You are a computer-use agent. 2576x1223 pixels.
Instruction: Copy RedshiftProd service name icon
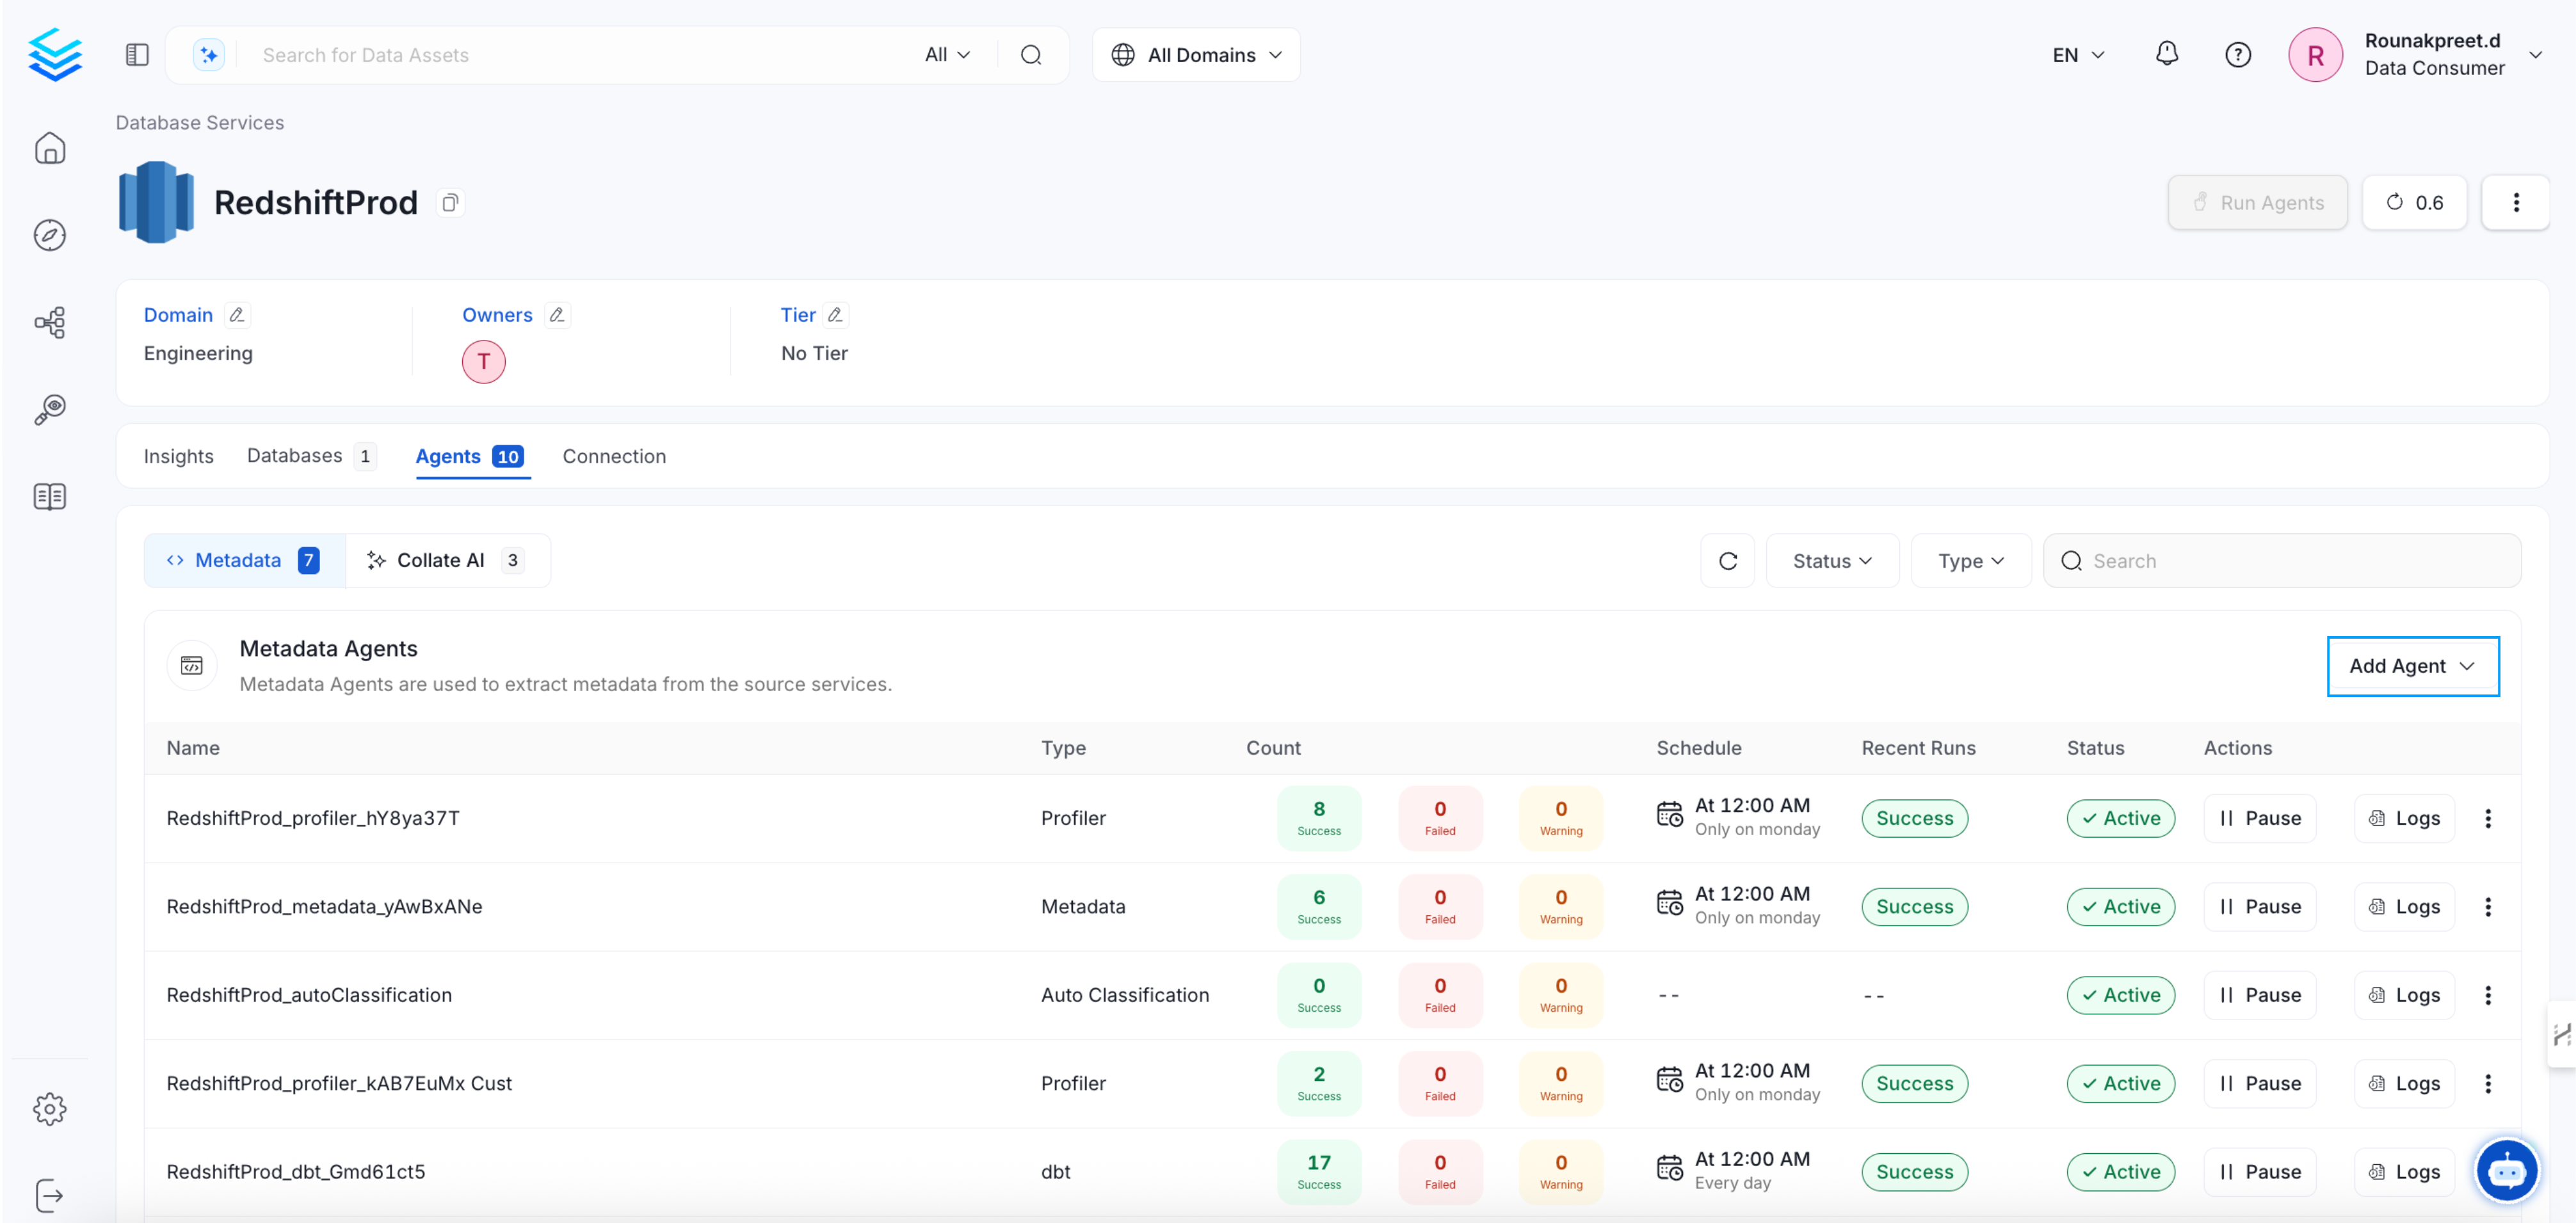coord(450,203)
